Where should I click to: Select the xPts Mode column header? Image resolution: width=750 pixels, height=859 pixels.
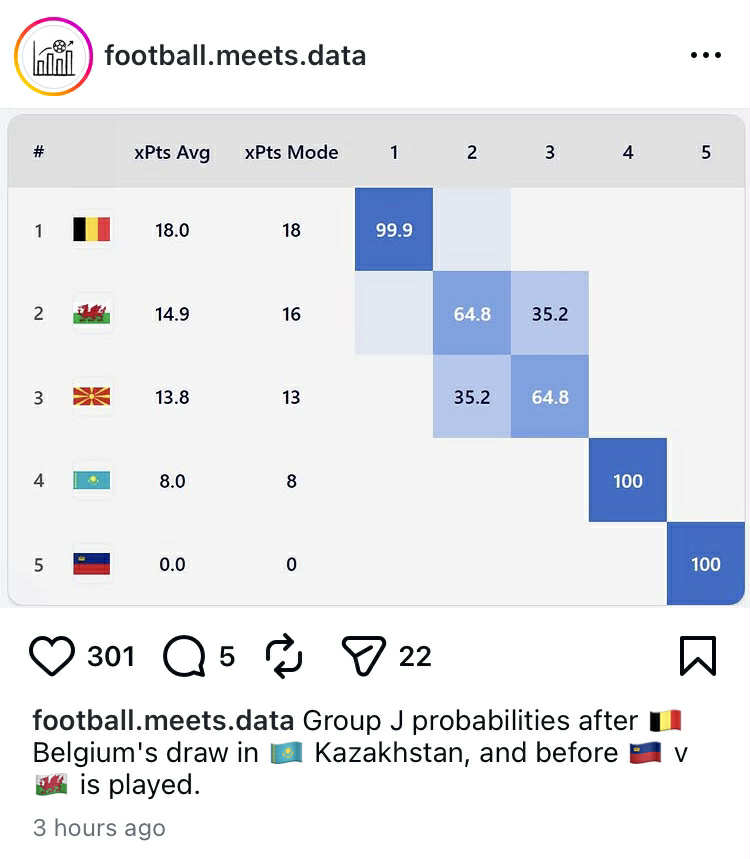[x=291, y=153]
